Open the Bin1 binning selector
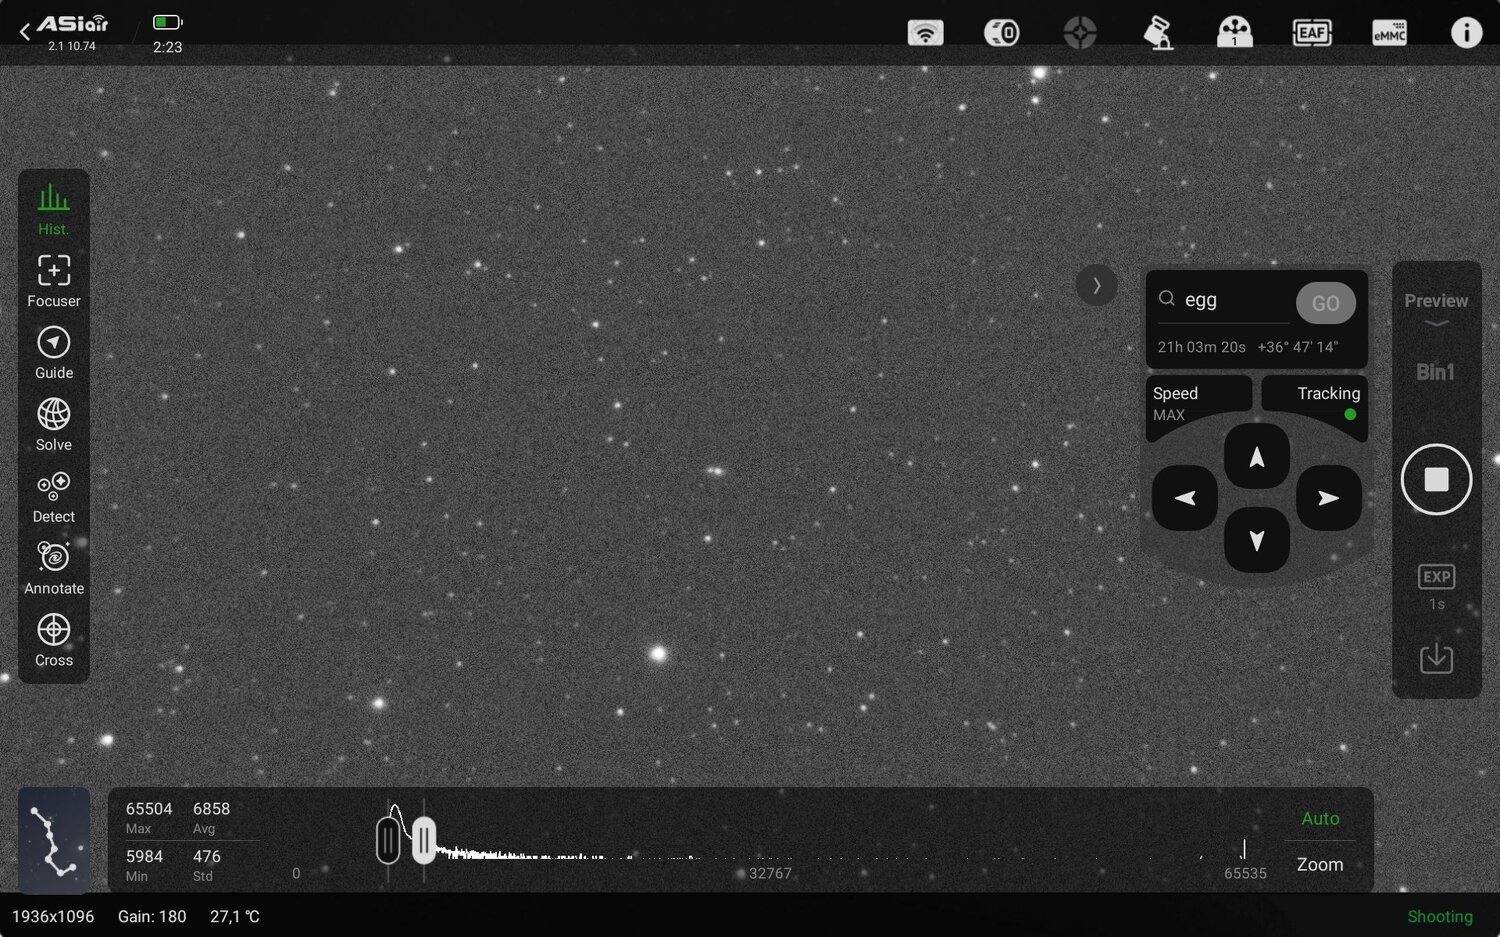 [1436, 371]
